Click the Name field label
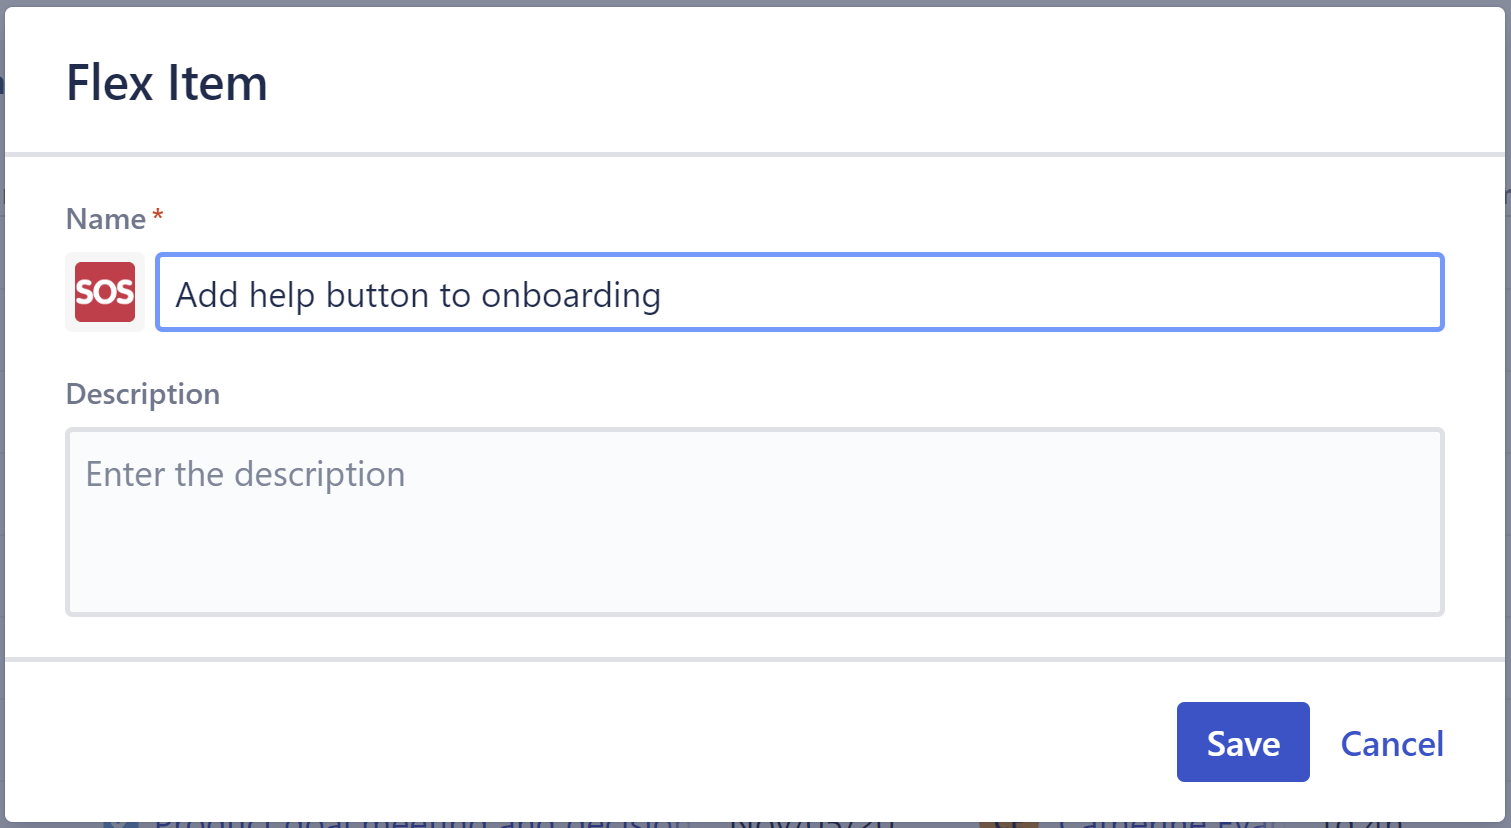 [x=106, y=219]
